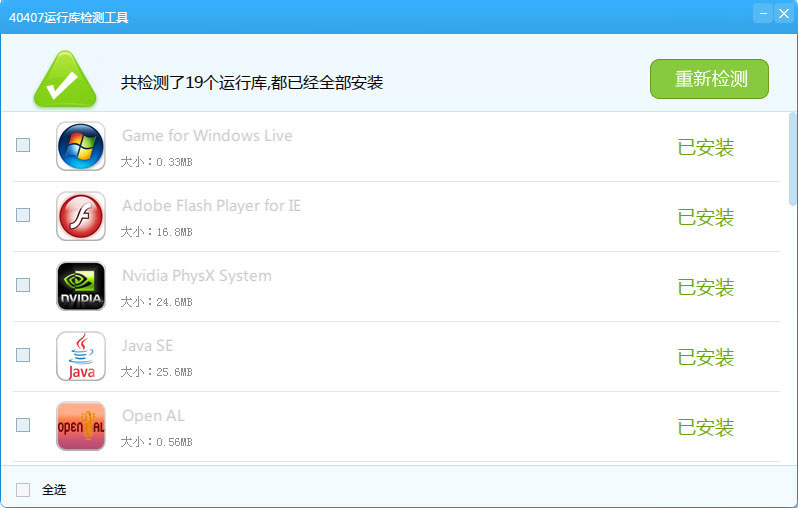Select the Open AL checkbox
Screen dimensions: 798x508
23,425
